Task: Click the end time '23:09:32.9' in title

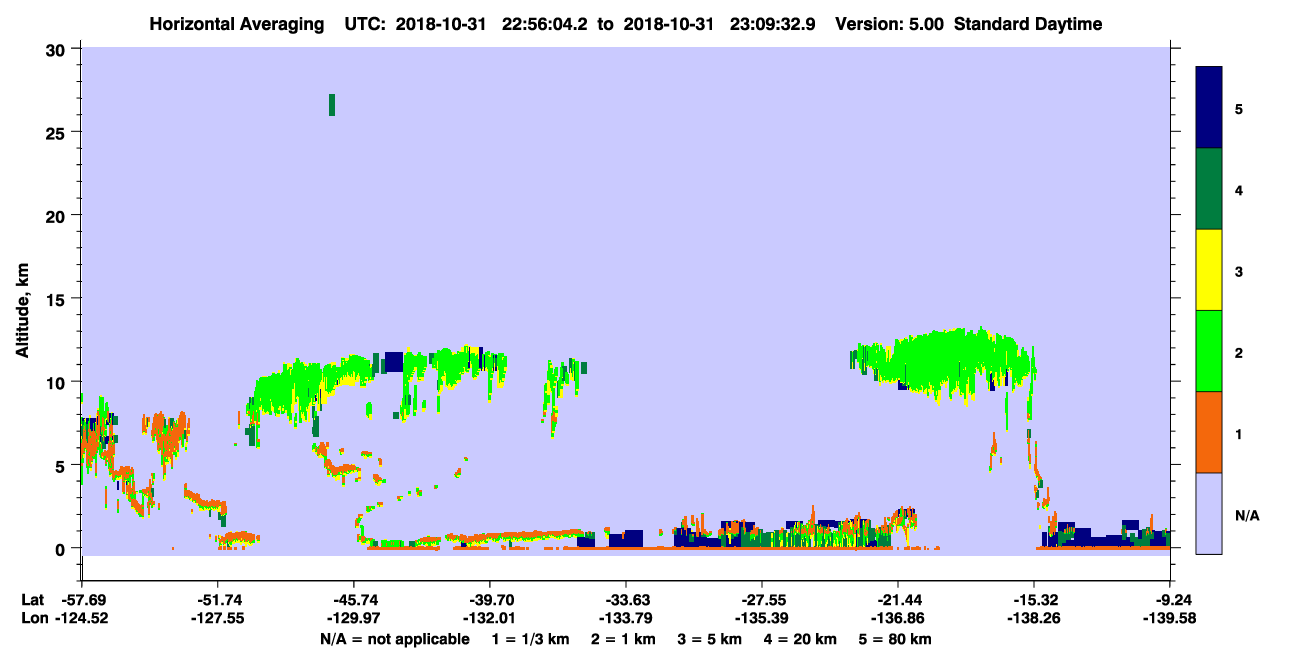Action: tap(773, 24)
